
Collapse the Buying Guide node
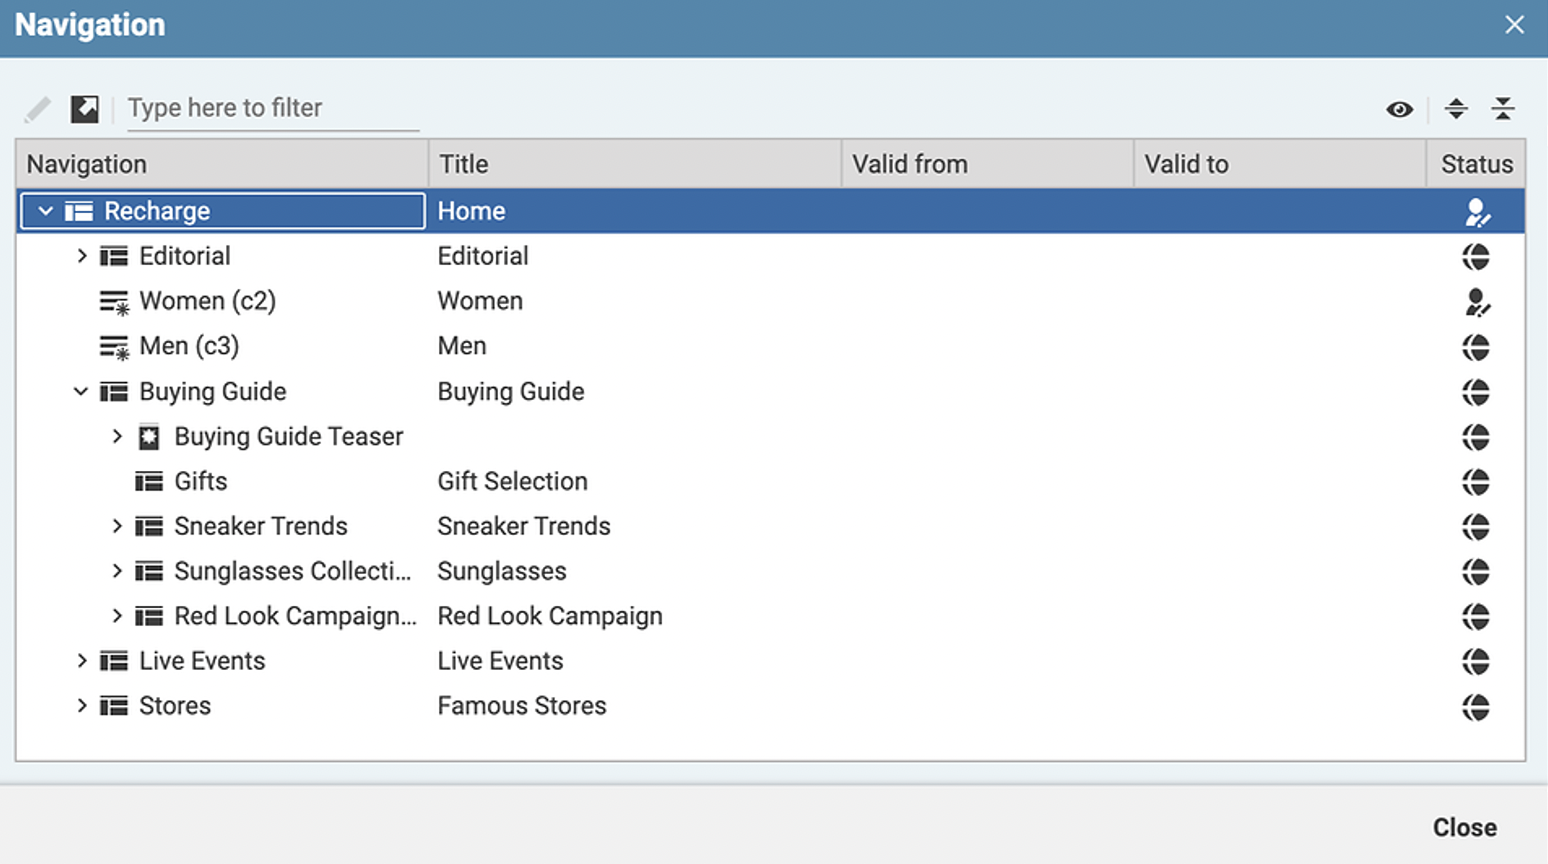[81, 391]
